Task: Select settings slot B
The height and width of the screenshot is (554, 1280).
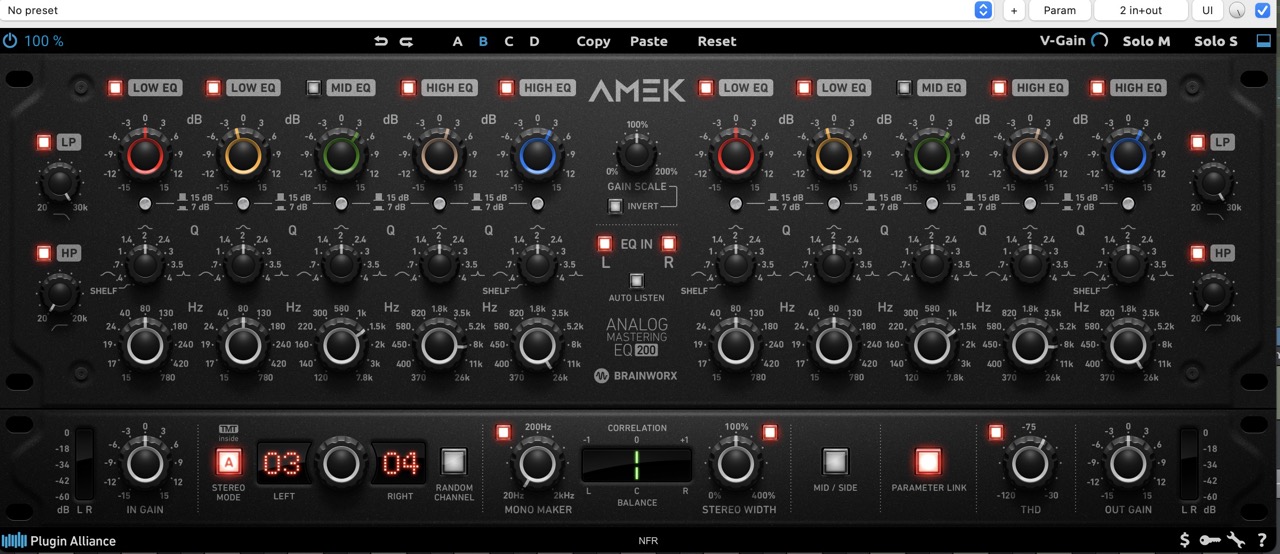Action: (484, 41)
